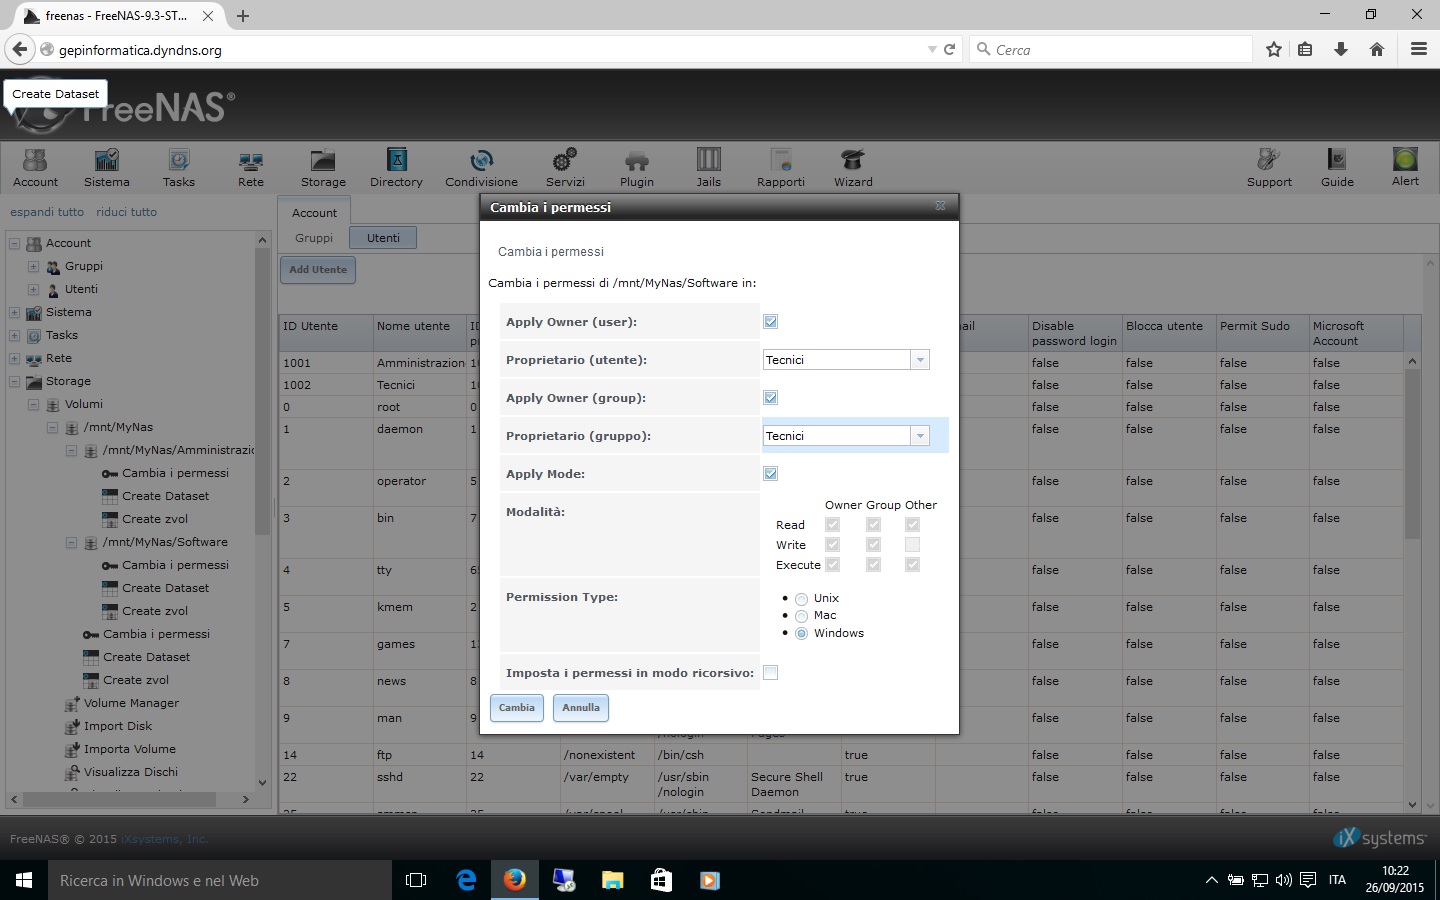Open Firefox downloads arrow icon
Screen dimensions: 1440x900
coord(1341,49)
